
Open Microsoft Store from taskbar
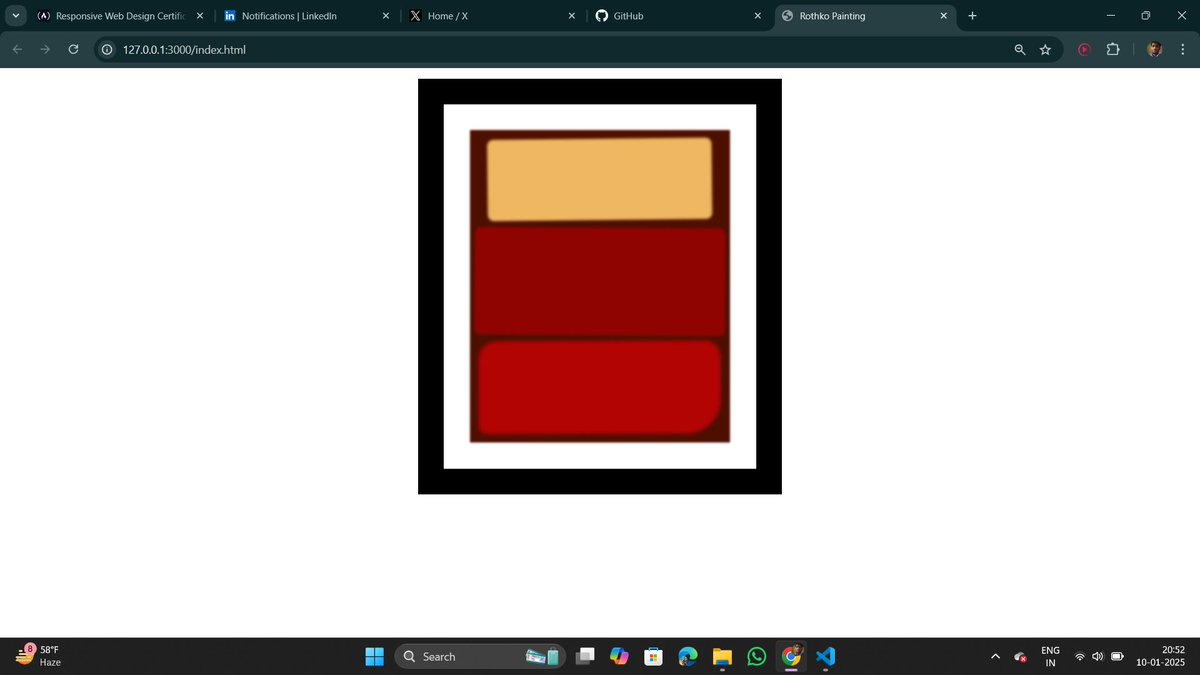click(x=653, y=657)
